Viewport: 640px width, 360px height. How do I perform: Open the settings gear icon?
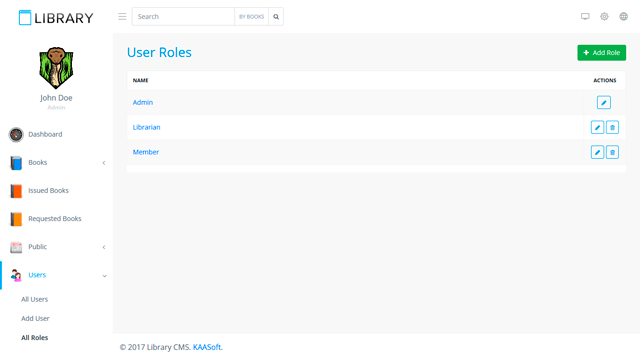pyautogui.click(x=604, y=16)
